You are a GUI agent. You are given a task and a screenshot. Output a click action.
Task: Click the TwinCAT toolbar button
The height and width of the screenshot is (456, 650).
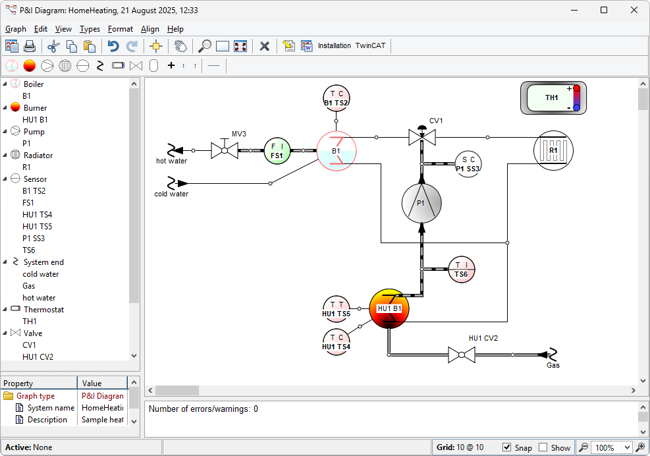click(x=371, y=46)
